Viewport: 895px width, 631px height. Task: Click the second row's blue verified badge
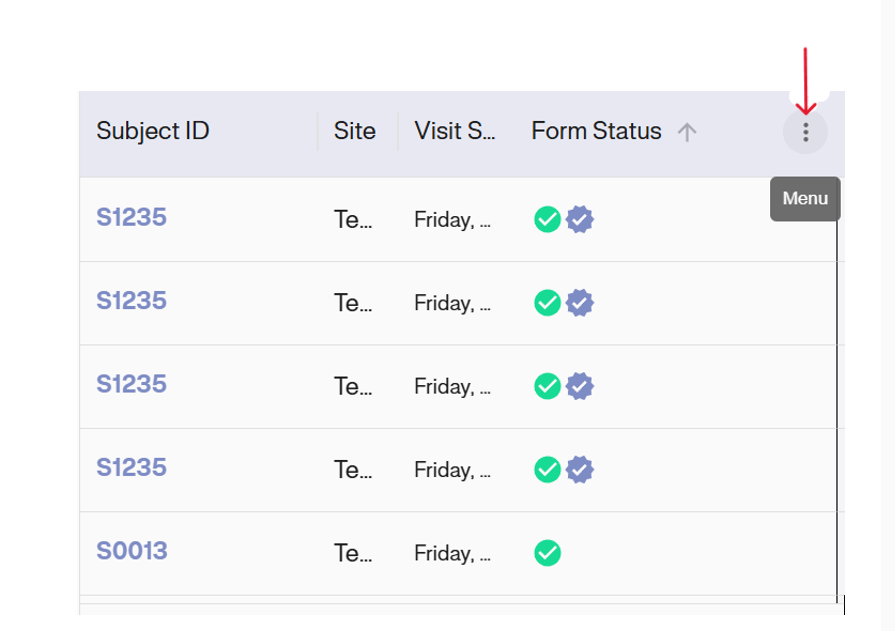click(x=580, y=302)
